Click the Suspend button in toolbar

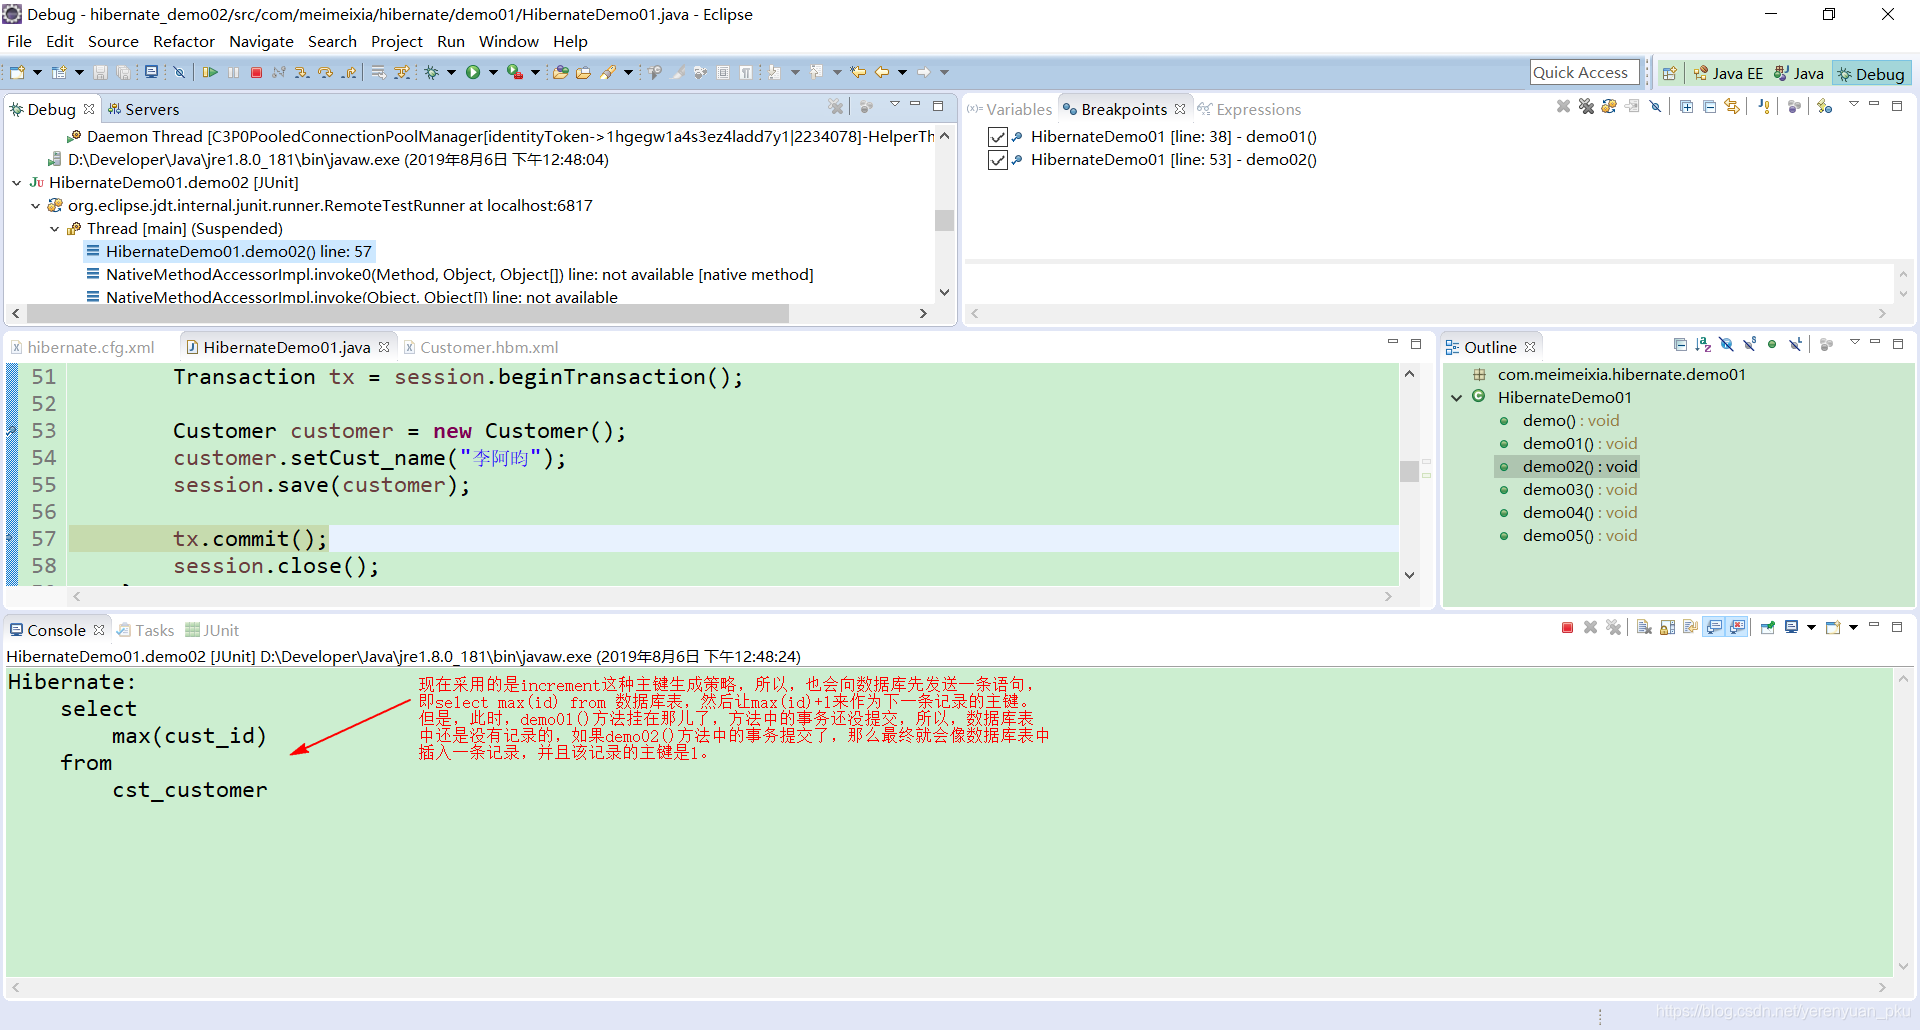[x=233, y=72]
